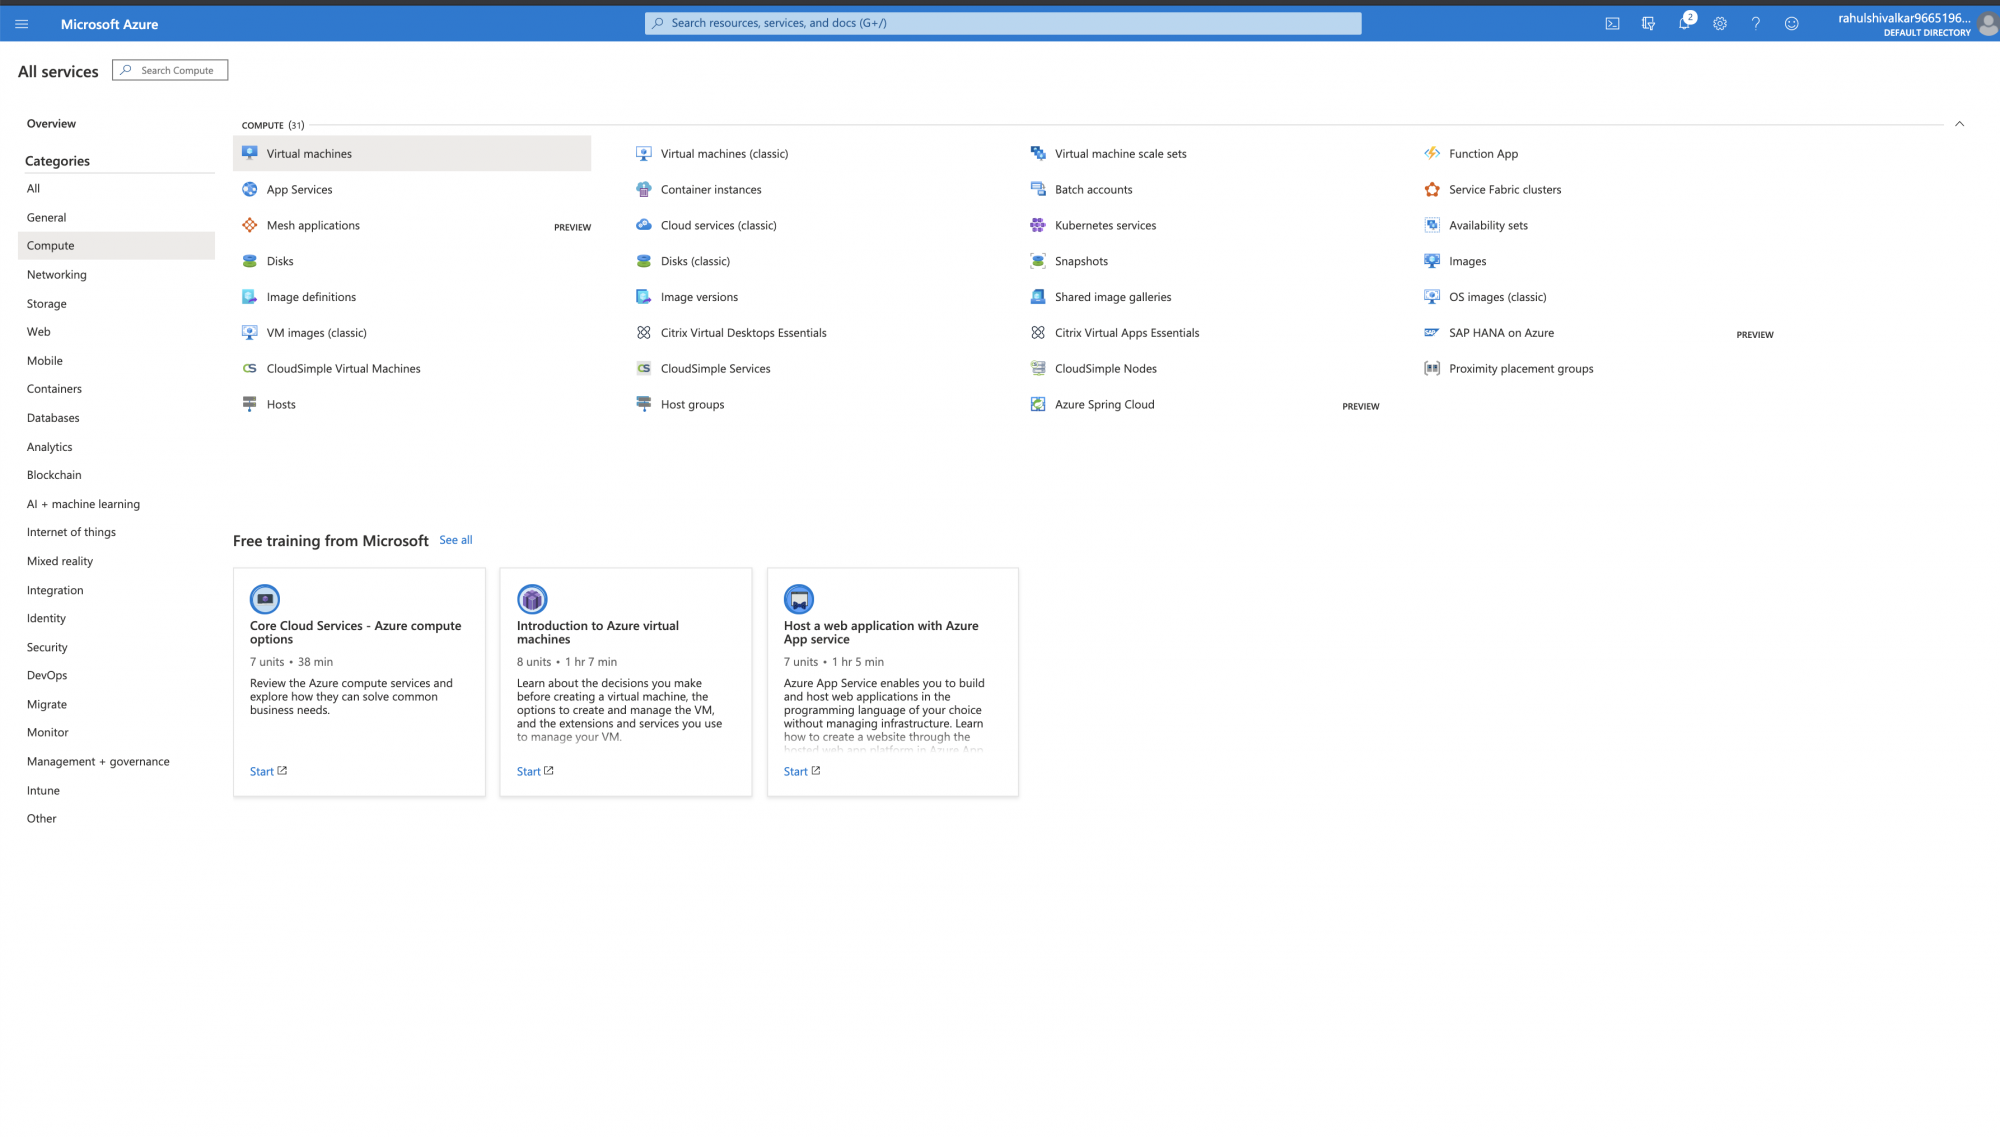Image resolution: width=2000 pixels, height=1137 pixels.
Task: Open the notifications bell showing 2 alerts
Action: 1684,22
